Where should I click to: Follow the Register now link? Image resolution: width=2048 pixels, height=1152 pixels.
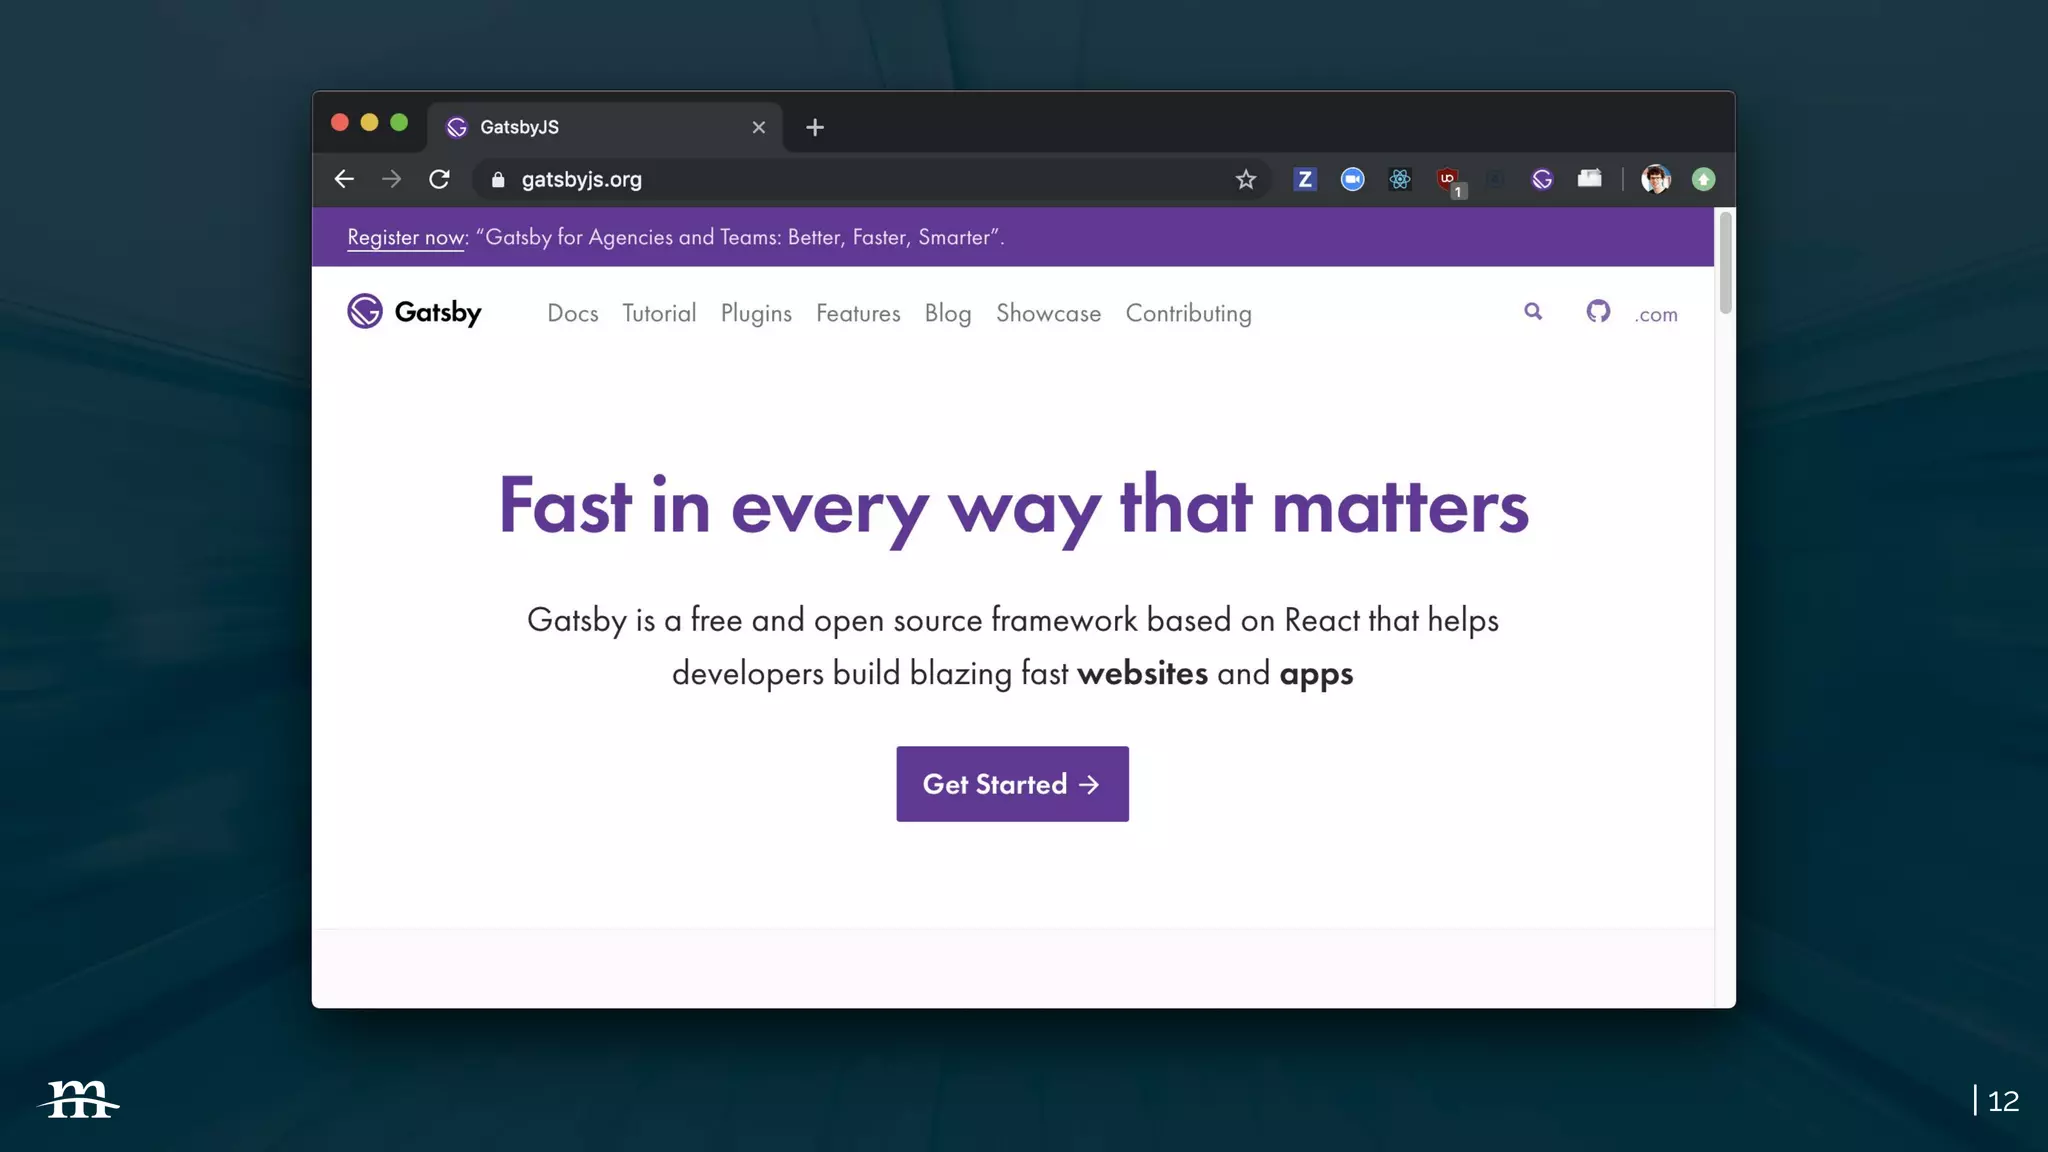tap(405, 238)
